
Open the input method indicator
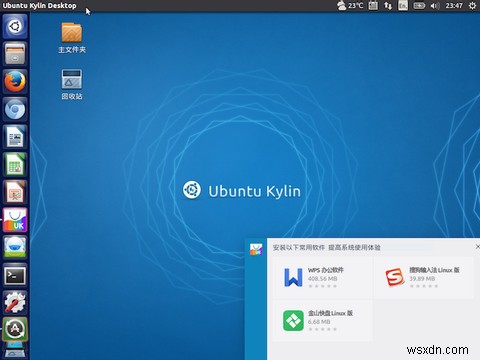click(403, 6)
